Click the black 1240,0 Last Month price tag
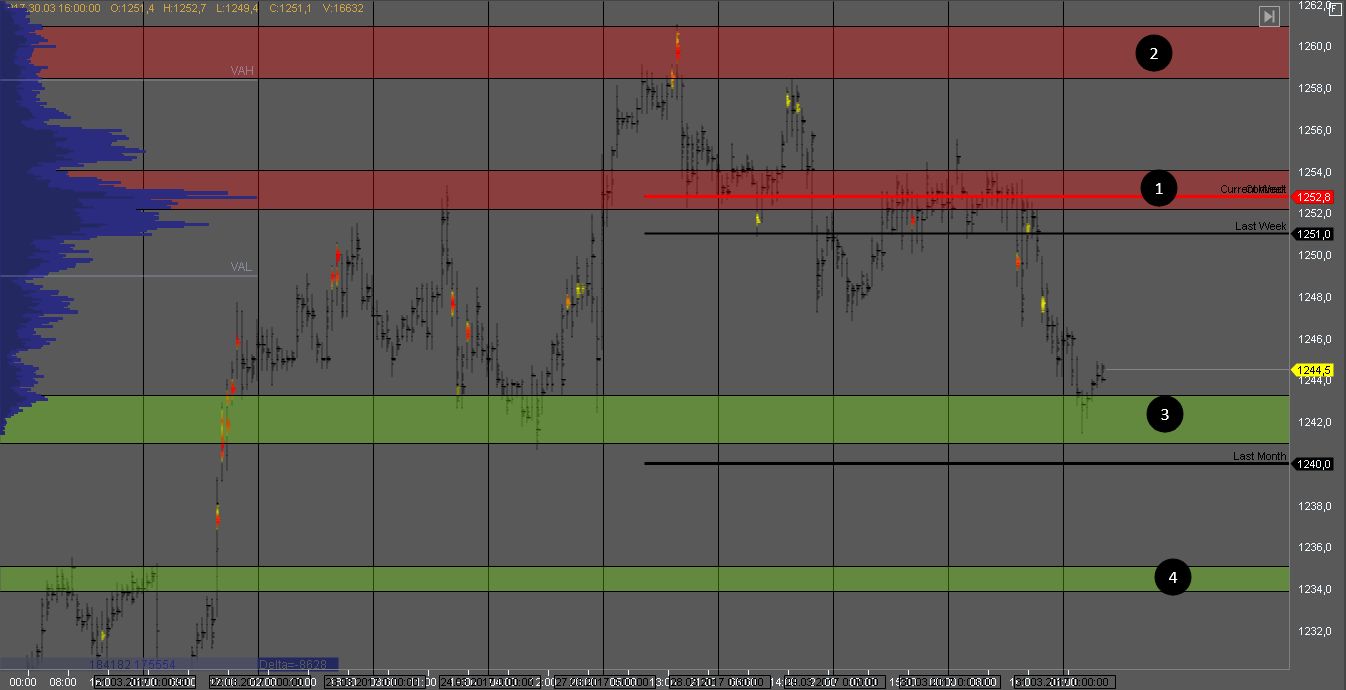The image size is (1346, 690). tap(1314, 464)
